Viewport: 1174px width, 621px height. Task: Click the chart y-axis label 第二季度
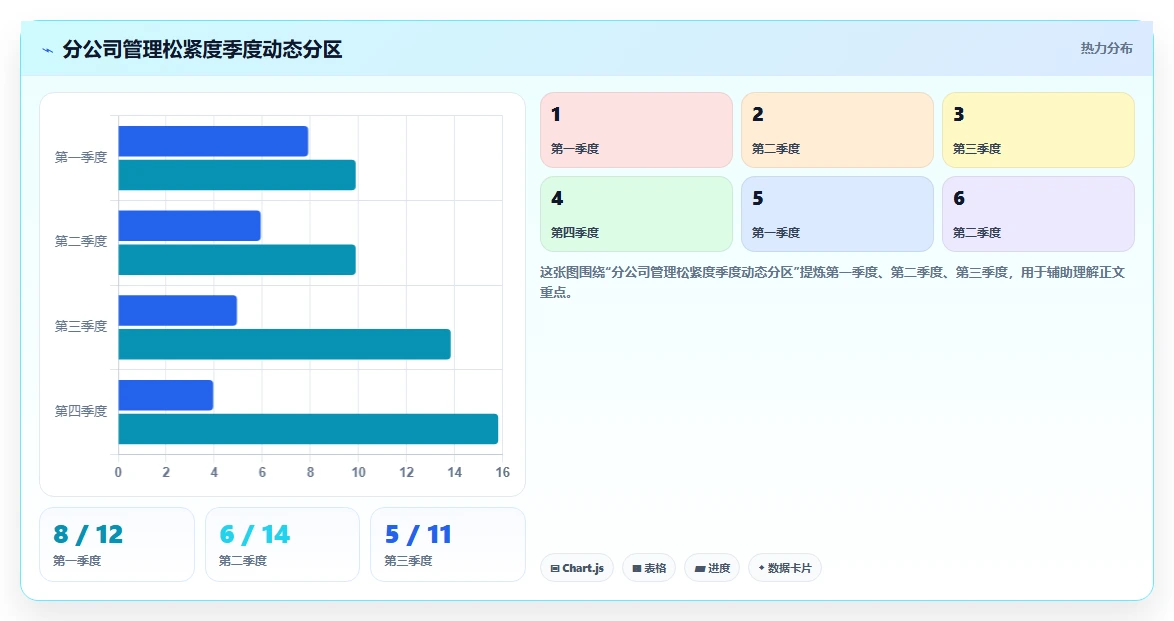pos(81,241)
